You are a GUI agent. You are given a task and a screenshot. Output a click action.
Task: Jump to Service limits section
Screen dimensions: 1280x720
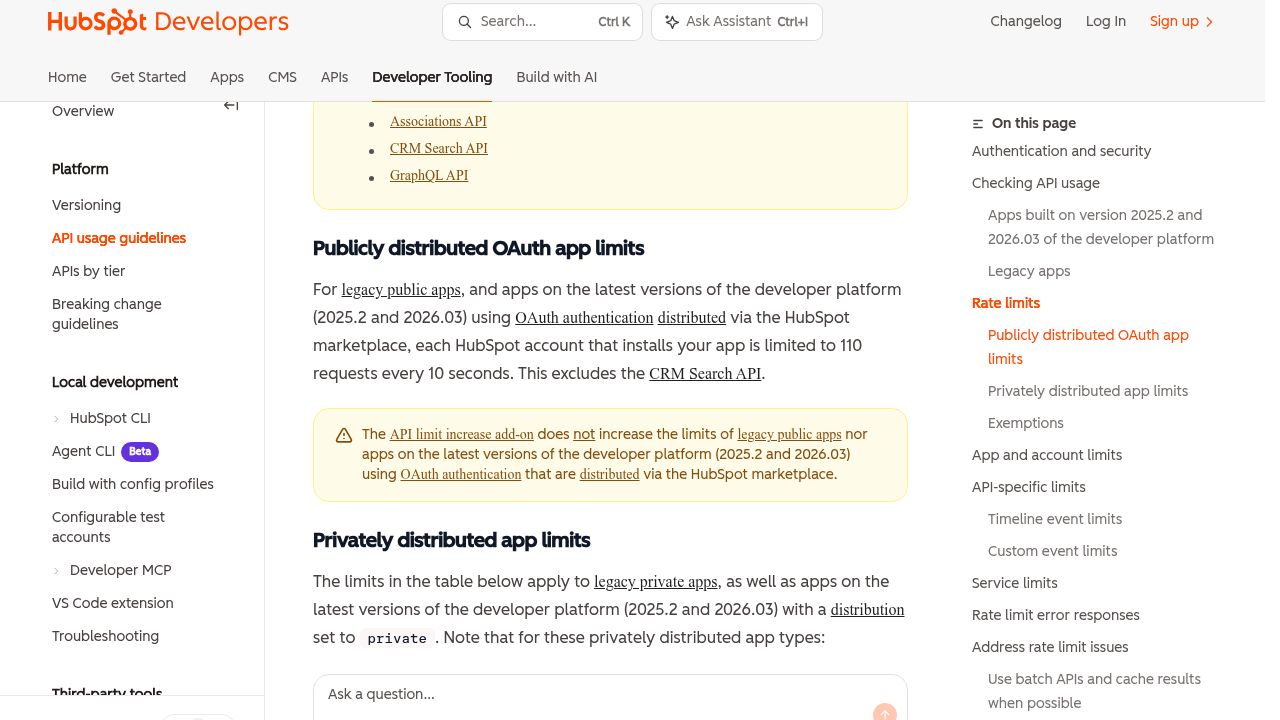[x=1015, y=584]
